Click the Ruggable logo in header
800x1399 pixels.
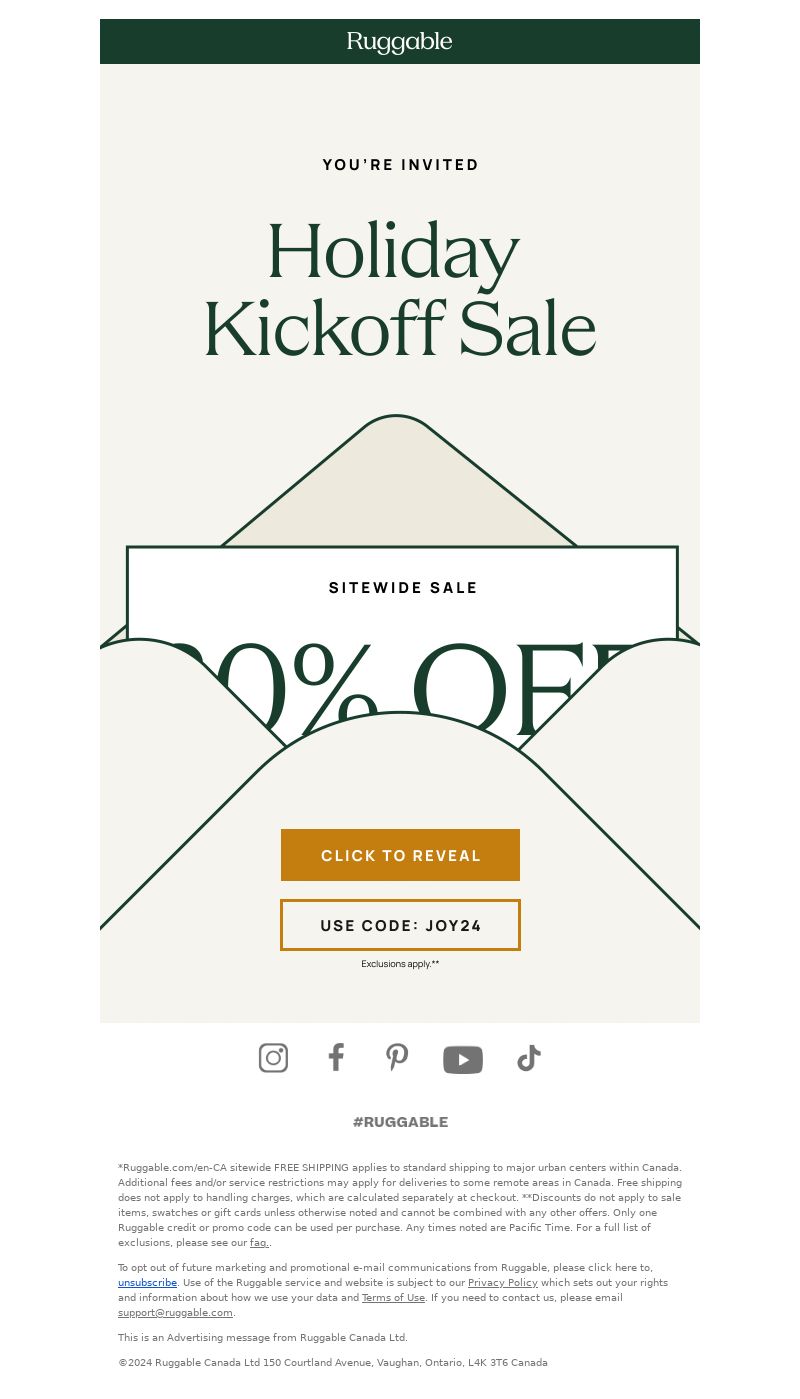(400, 42)
